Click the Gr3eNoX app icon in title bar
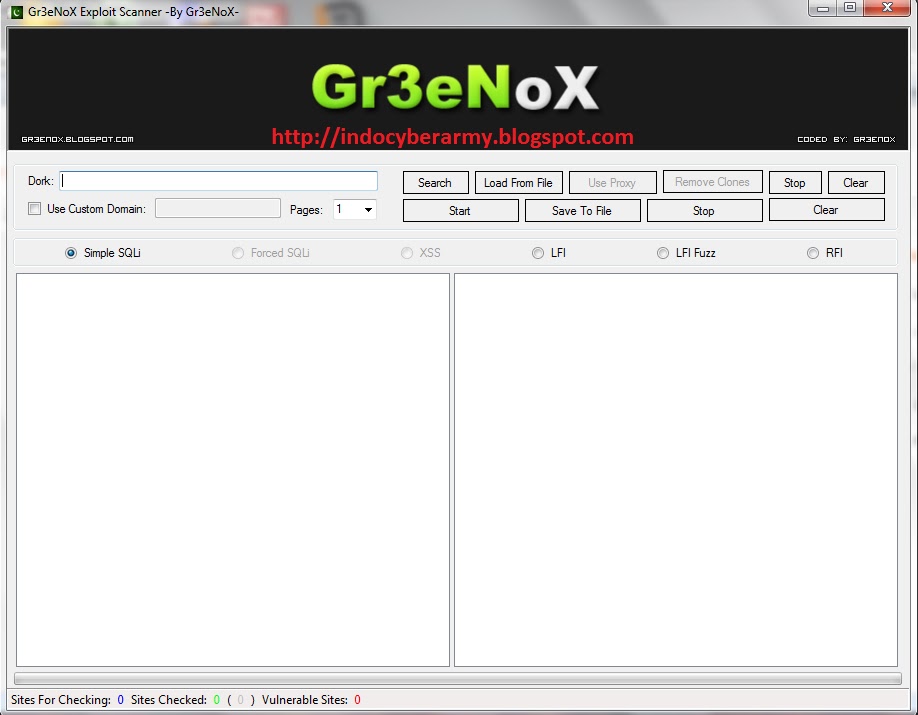Viewport: 918px width, 715px height. [x=17, y=12]
